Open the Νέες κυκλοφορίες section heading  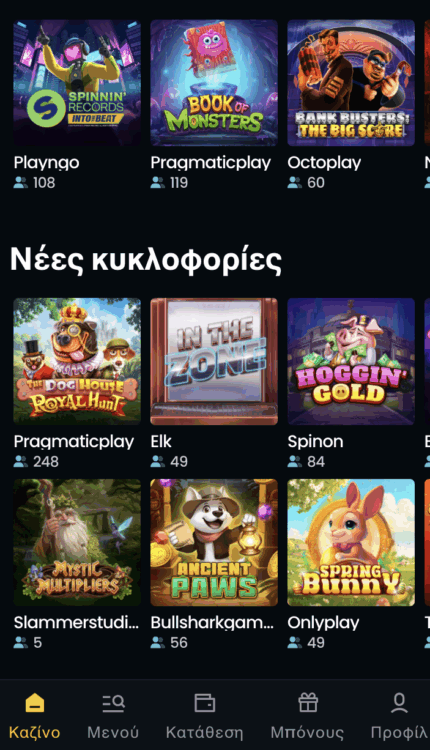[x=146, y=260]
